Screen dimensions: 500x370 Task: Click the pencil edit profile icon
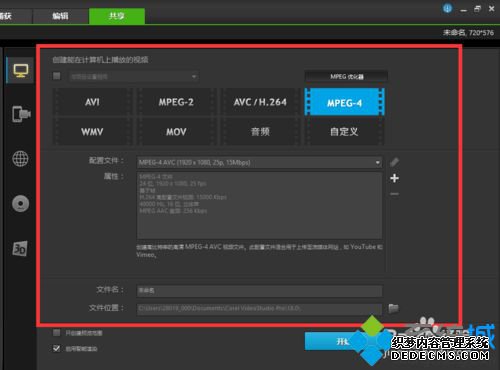pos(394,162)
